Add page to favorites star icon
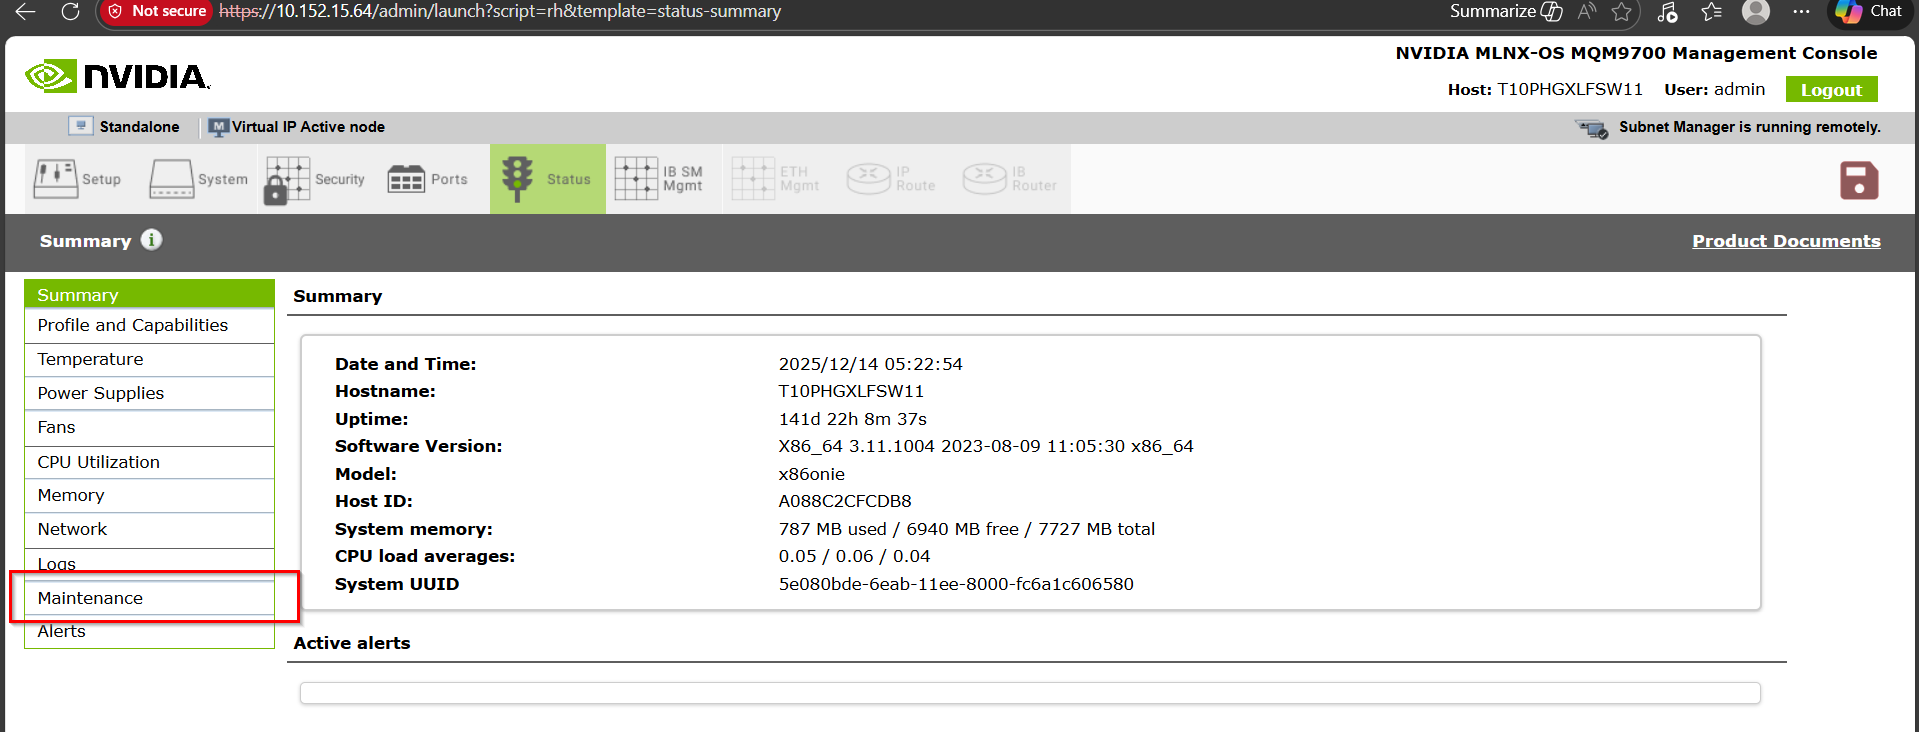The width and height of the screenshot is (1919, 732). (x=1621, y=12)
